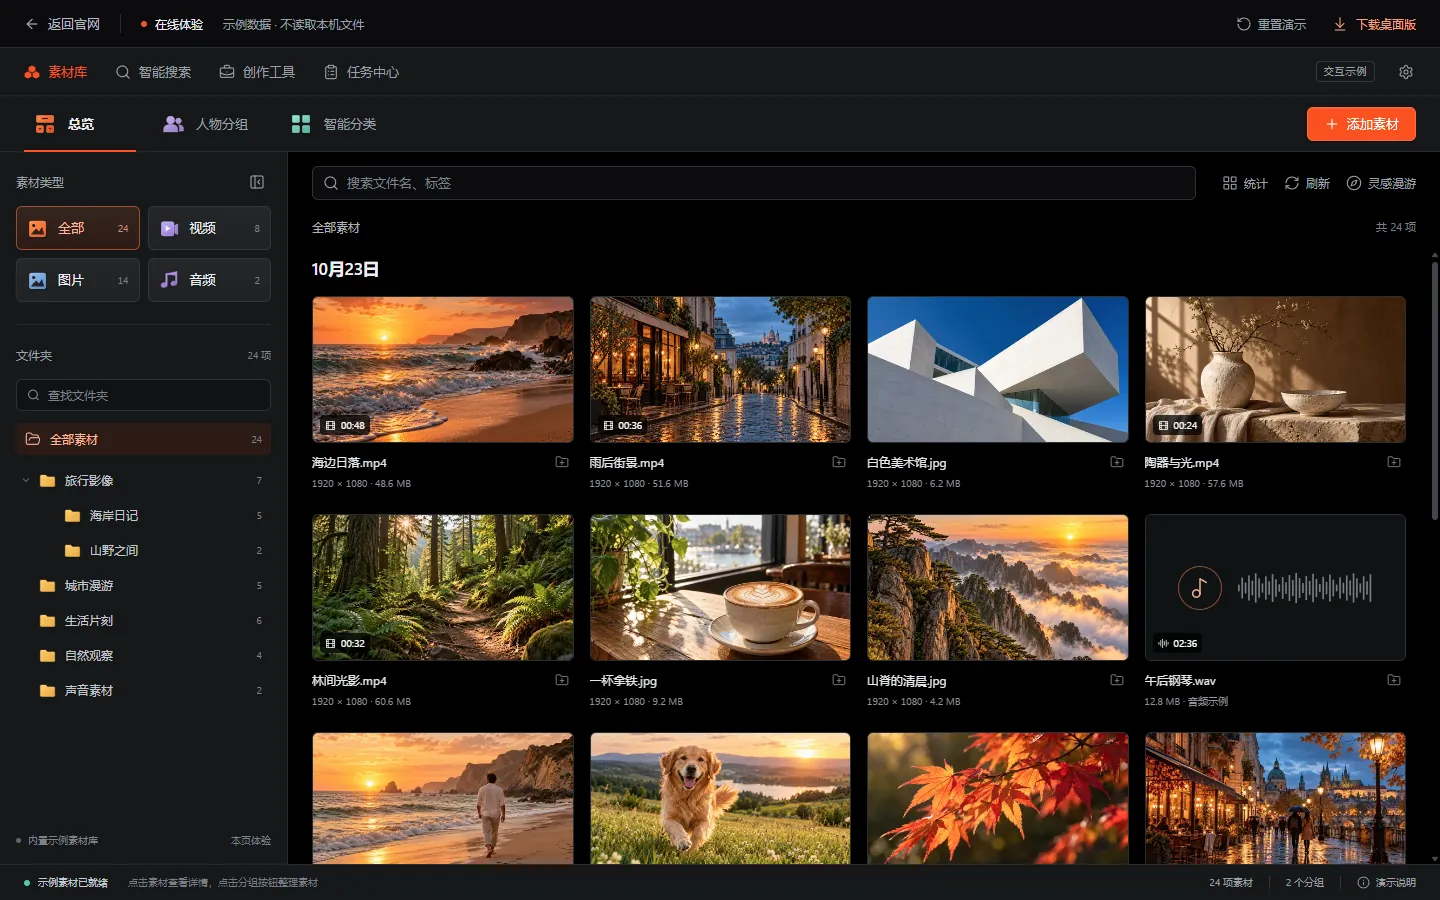Image resolution: width=1440 pixels, height=900 pixels.
Task: Click group folder icon for 午后钢琴.wav
Action: coord(1394,680)
